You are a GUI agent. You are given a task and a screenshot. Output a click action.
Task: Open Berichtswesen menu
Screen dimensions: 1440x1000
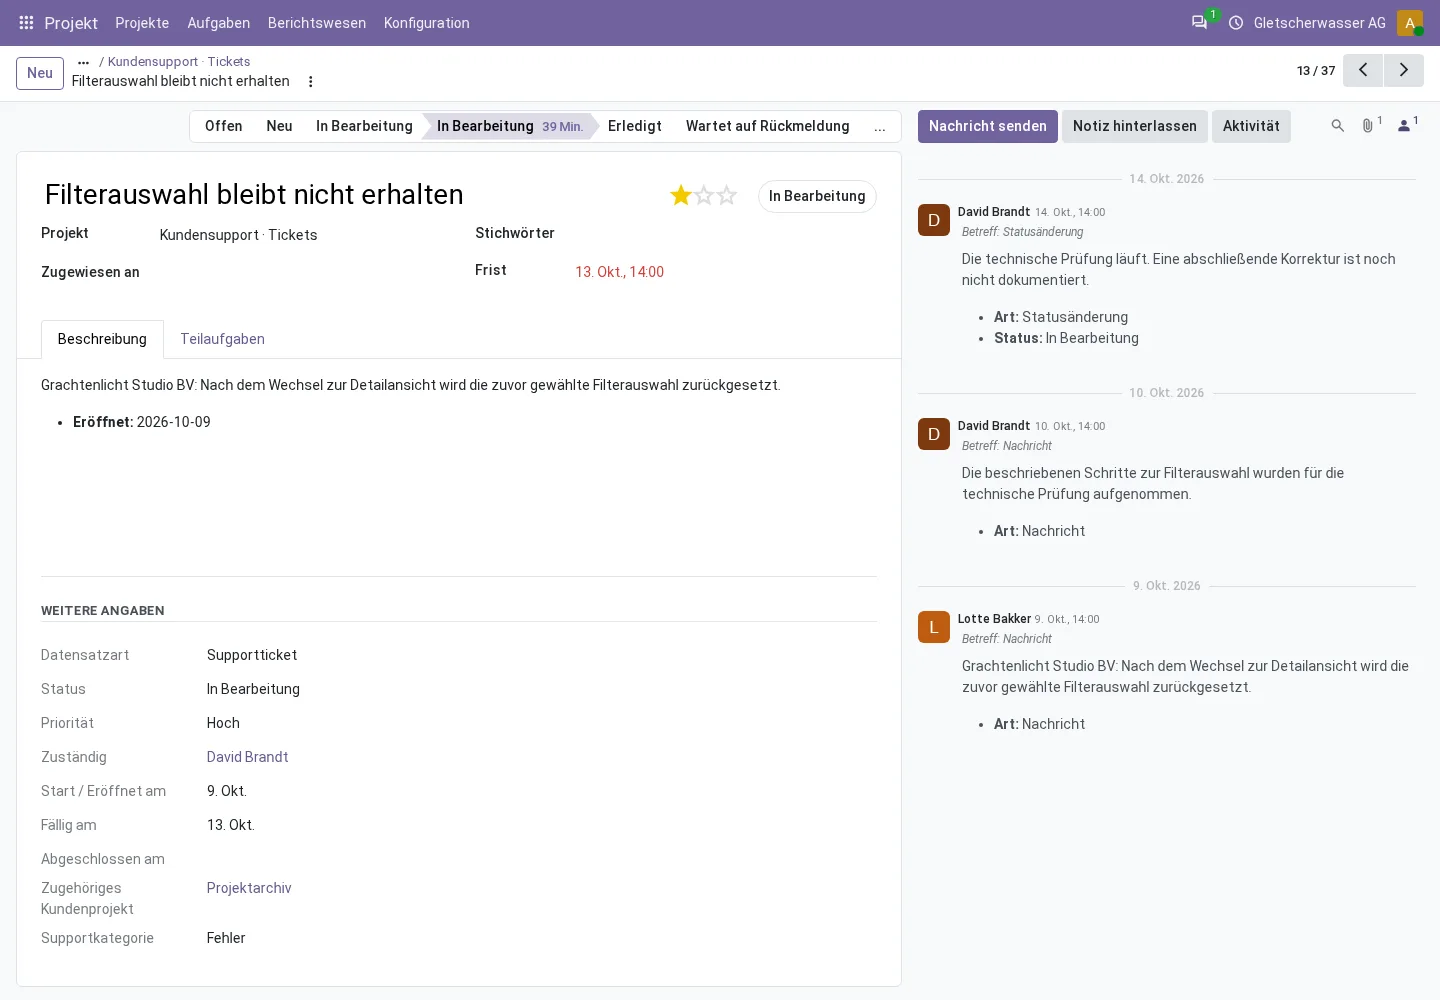click(x=317, y=23)
